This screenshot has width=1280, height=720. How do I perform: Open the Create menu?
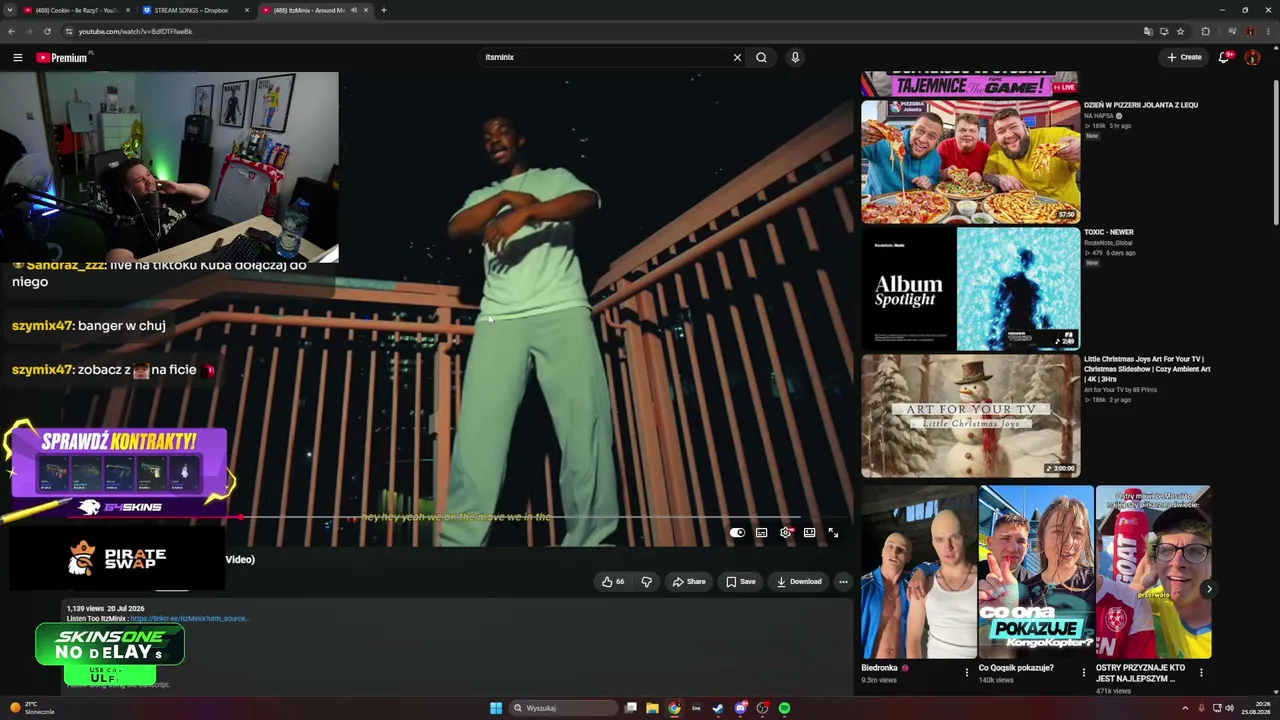(x=1184, y=58)
